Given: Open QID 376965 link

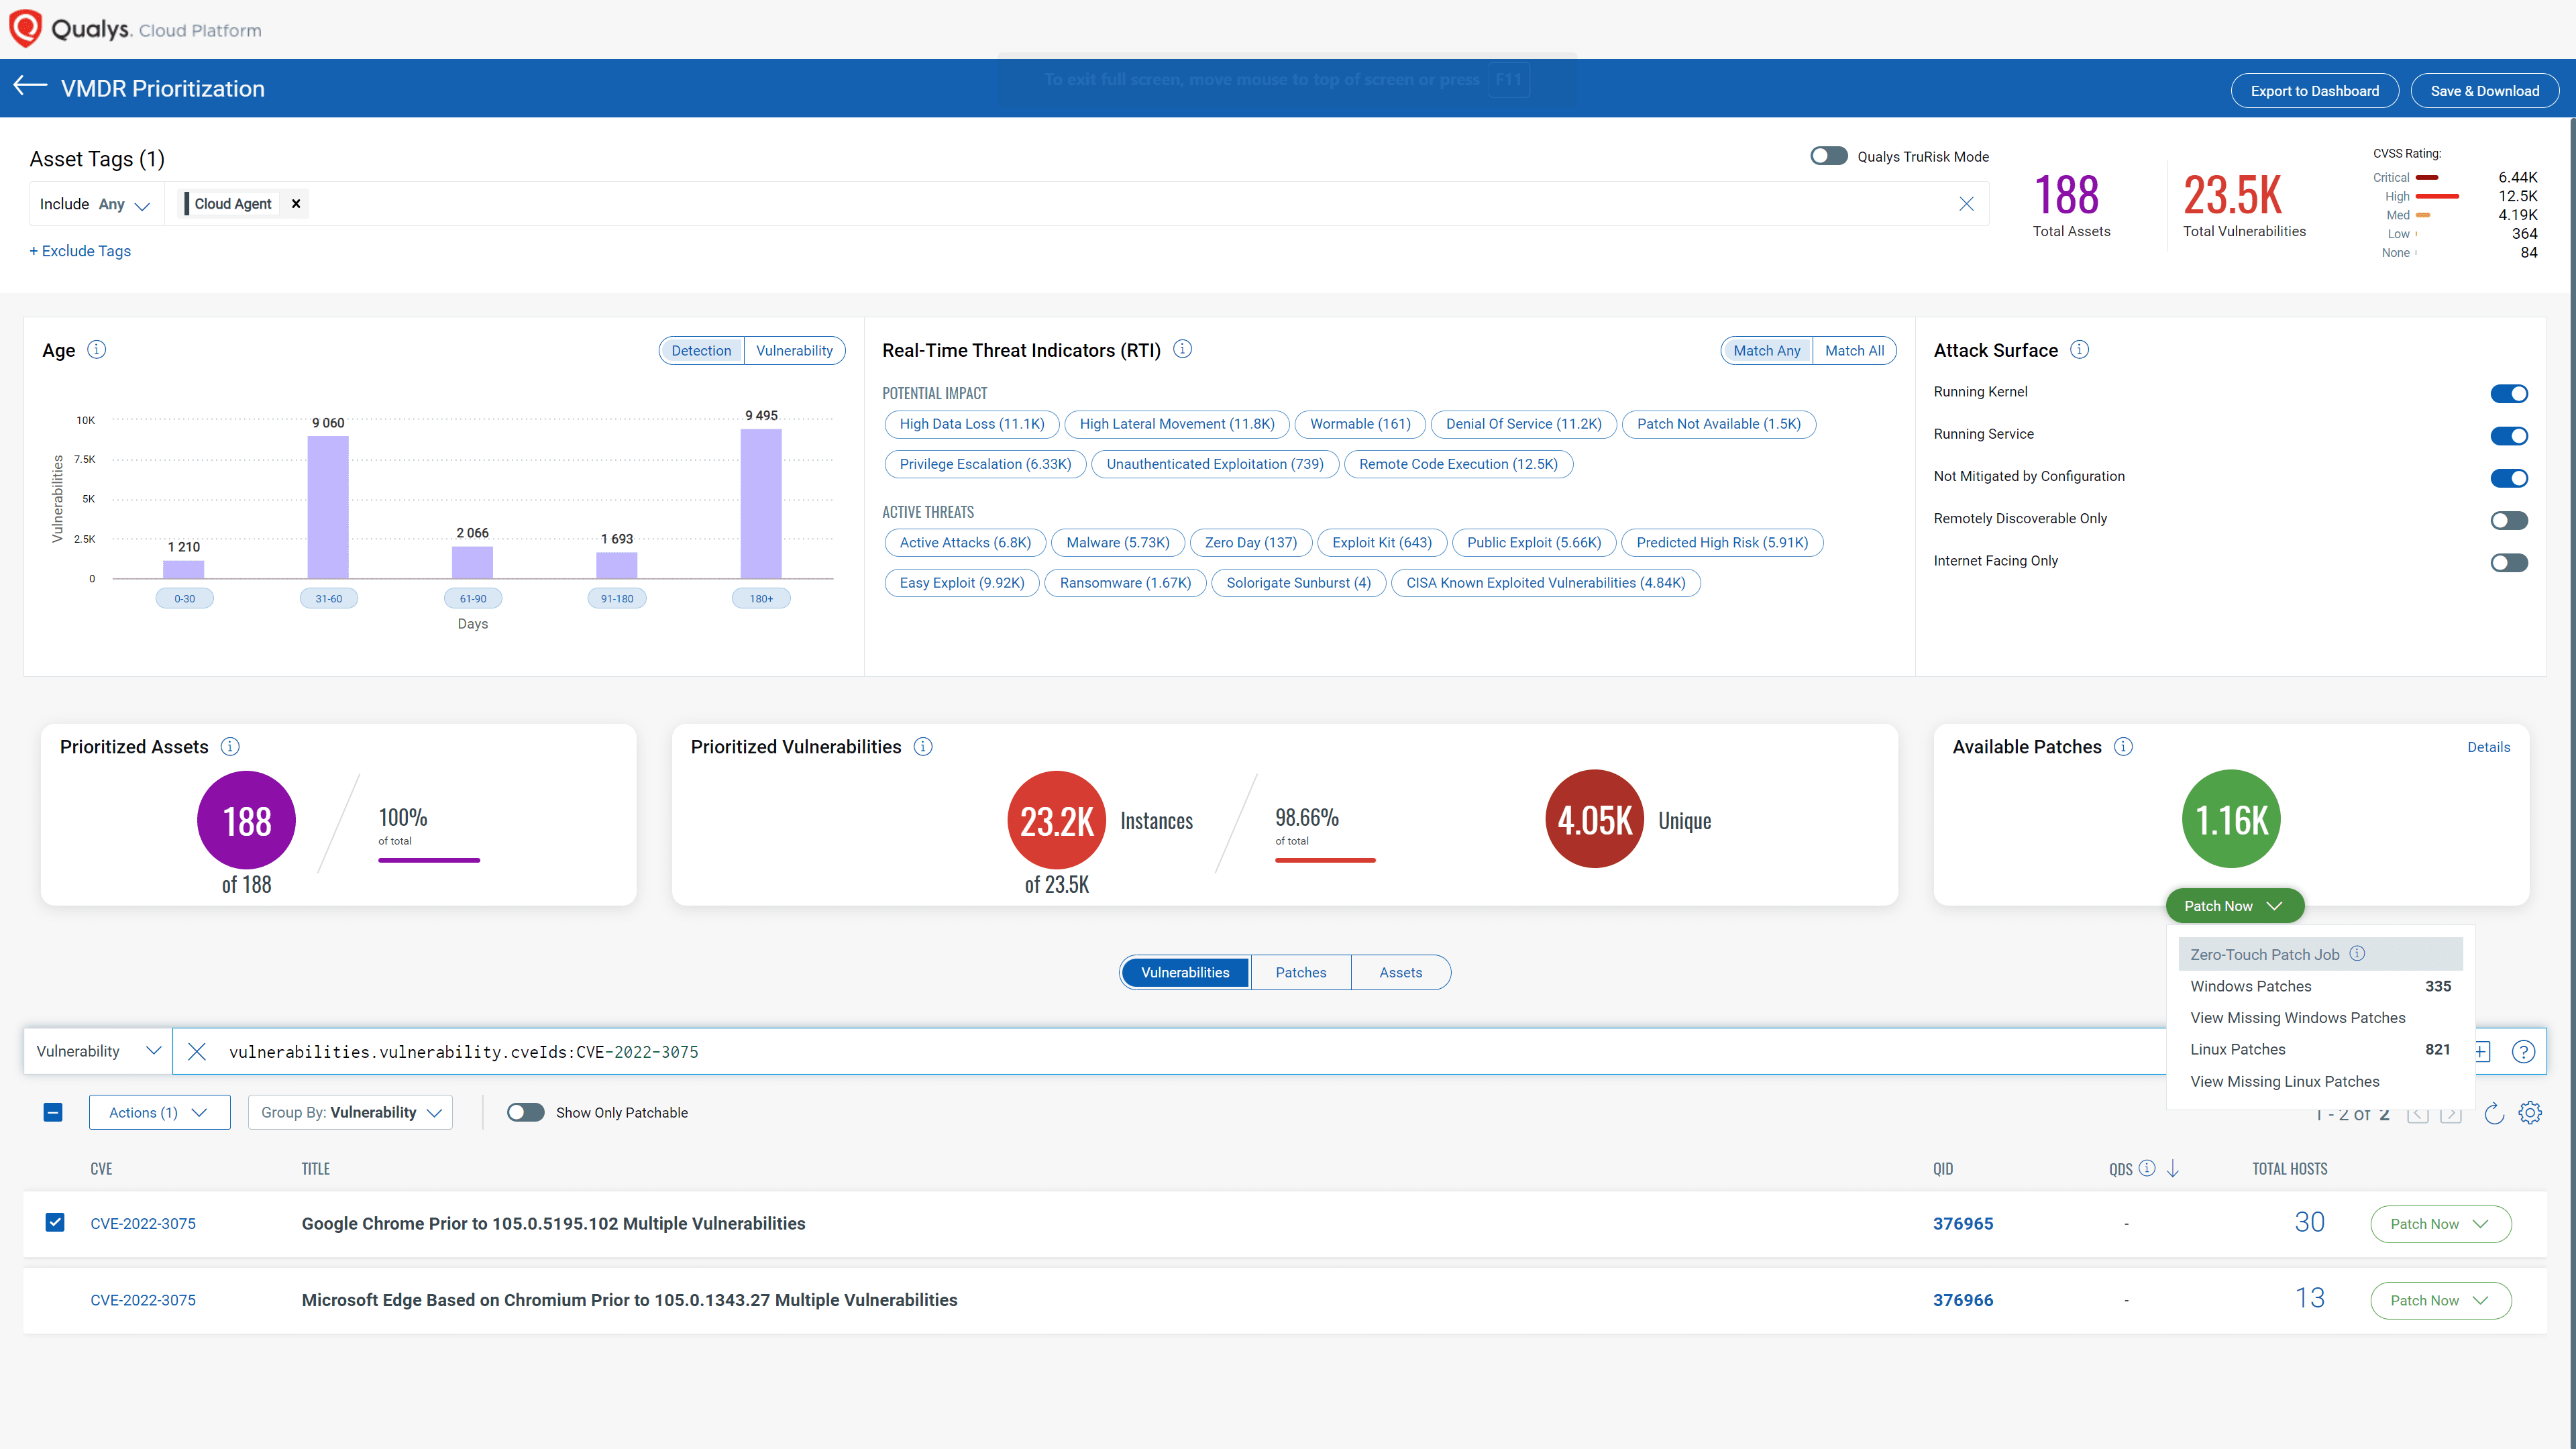Looking at the screenshot, I should coord(1963,1223).
